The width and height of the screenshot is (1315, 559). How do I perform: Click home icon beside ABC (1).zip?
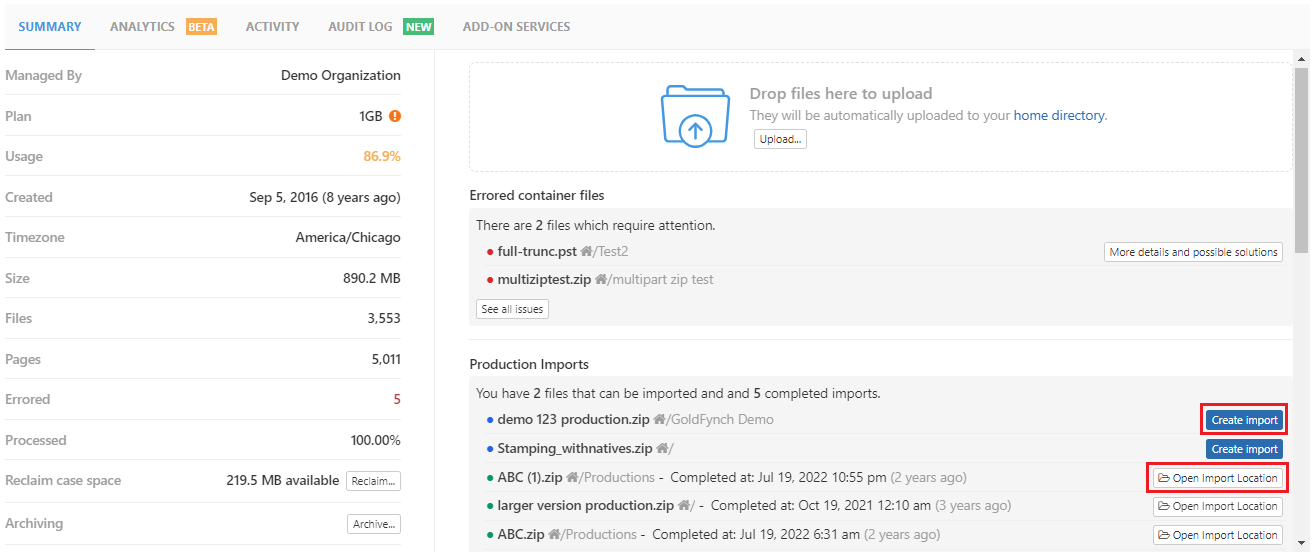(572, 478)
